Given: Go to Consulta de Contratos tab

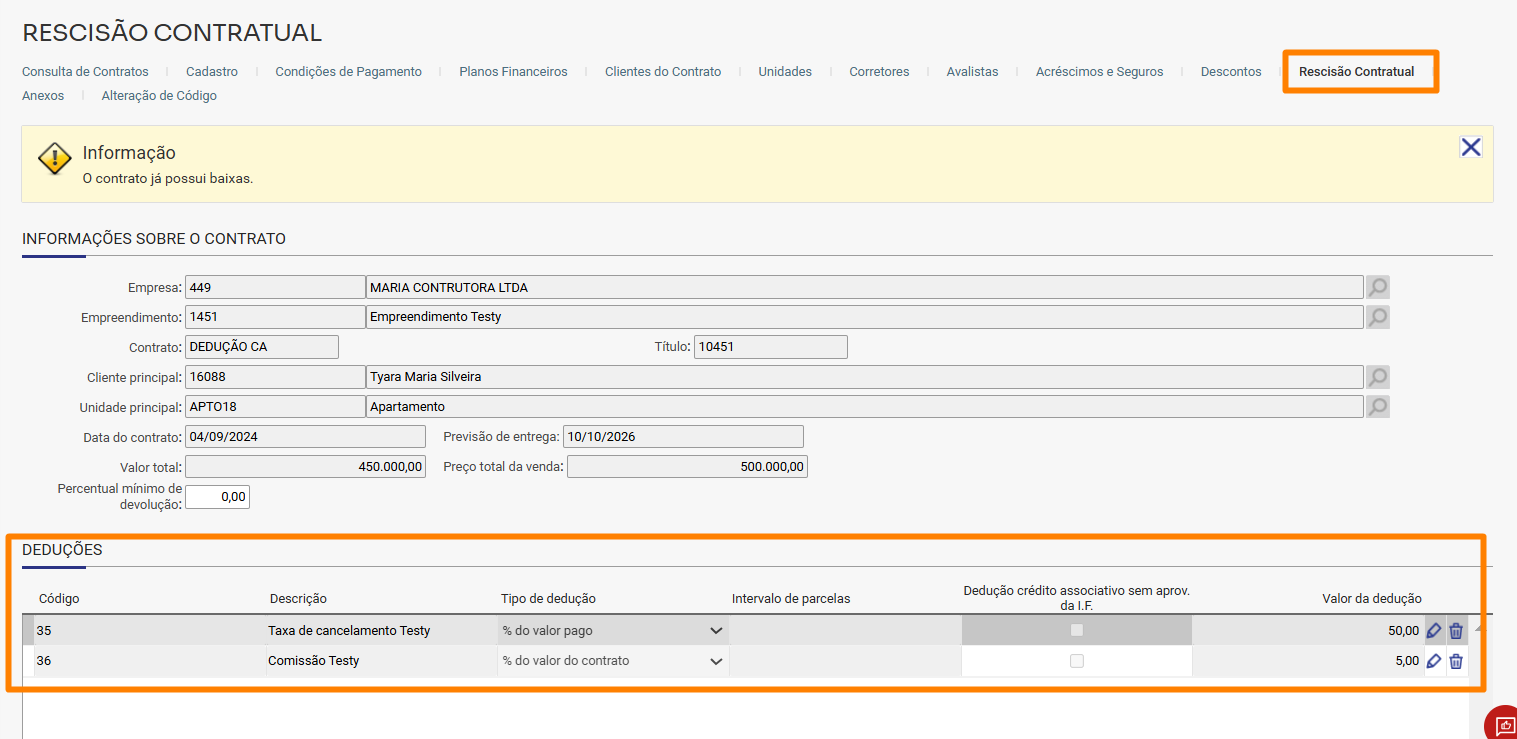Looking at the screenshot, I should click(x=85, y=72).
